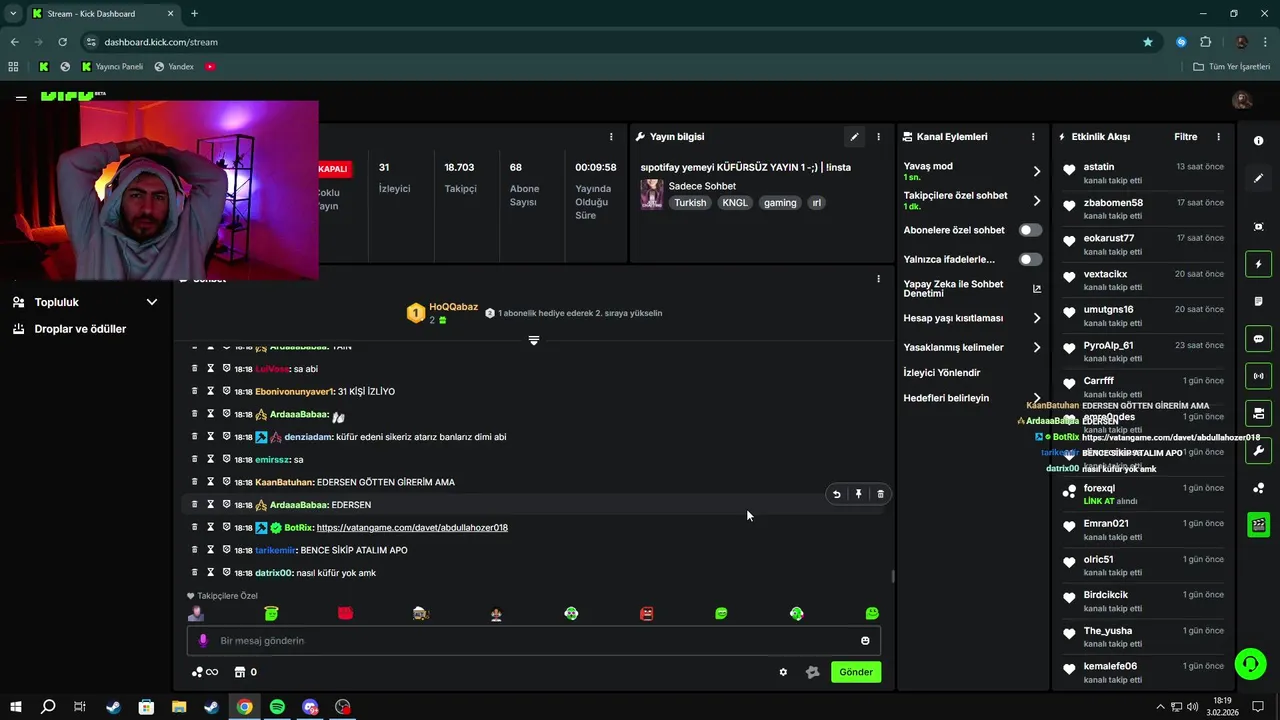Click hourglass timeout icon on emirssz message
This screenshot has width=1280, height=720.
tap(211, 459)
